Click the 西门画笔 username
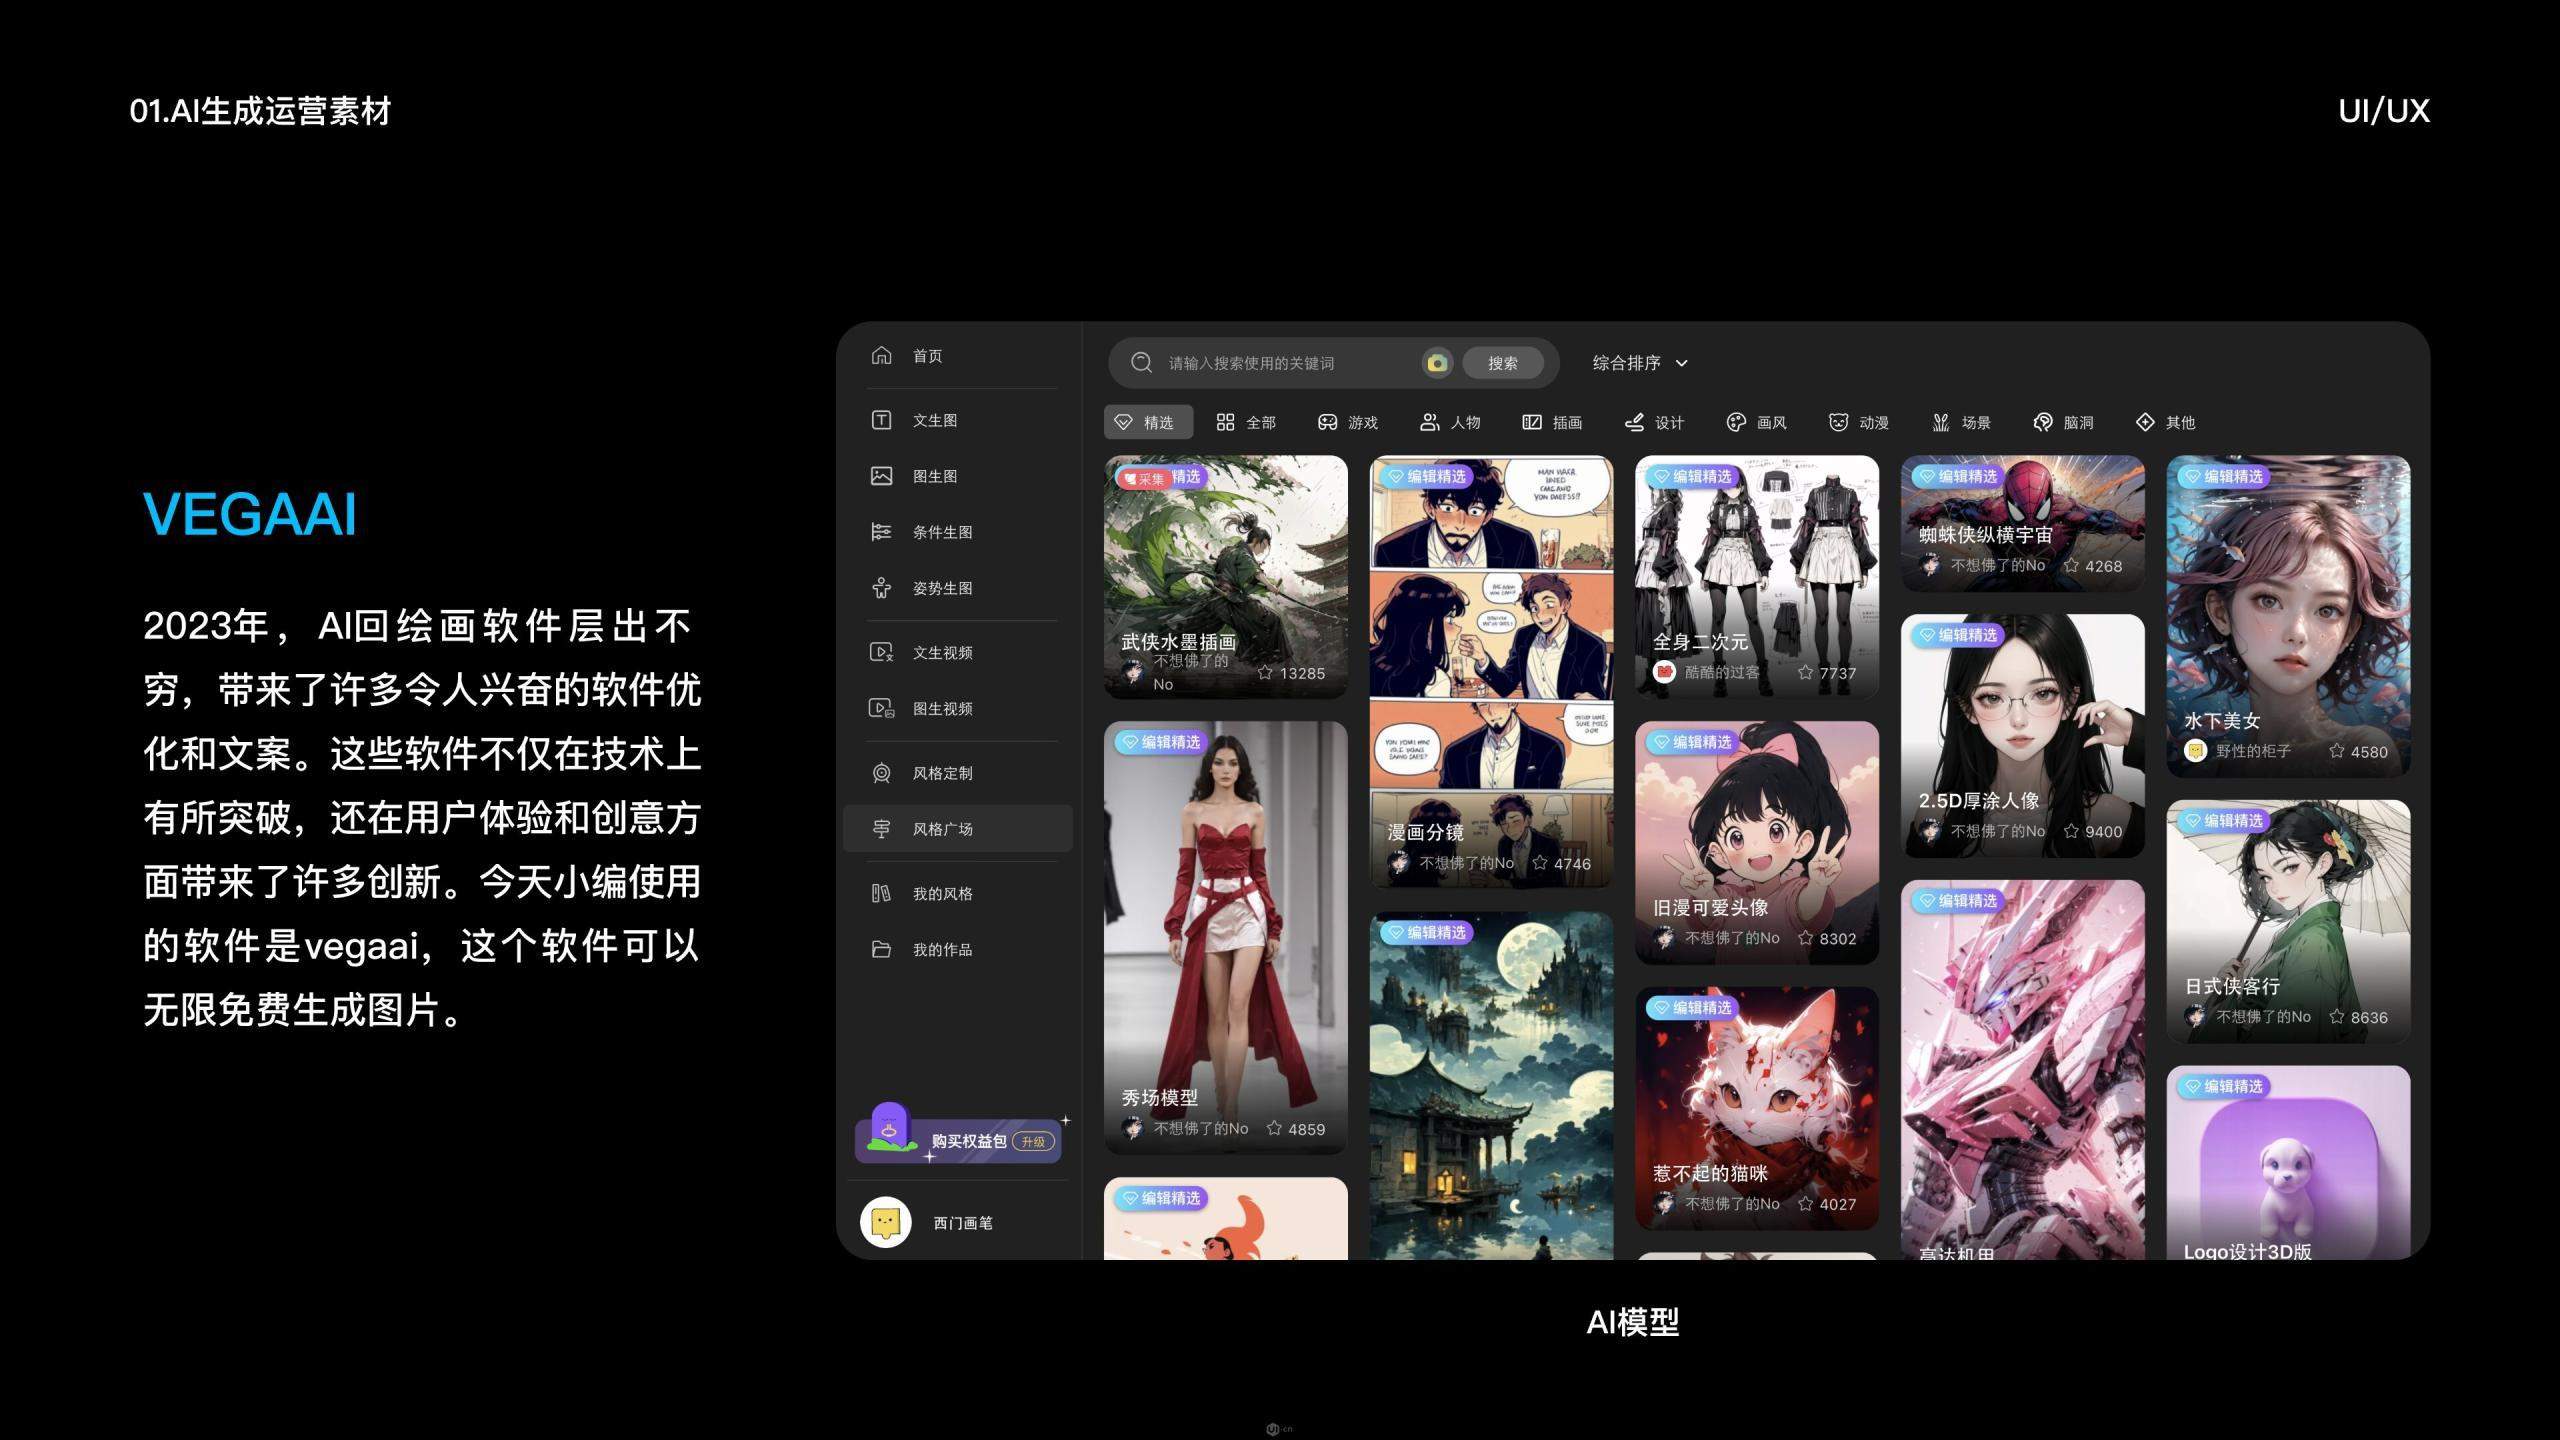Image resolution: width=2560 pixels, height=1440 pixels. coord(963,1223)
